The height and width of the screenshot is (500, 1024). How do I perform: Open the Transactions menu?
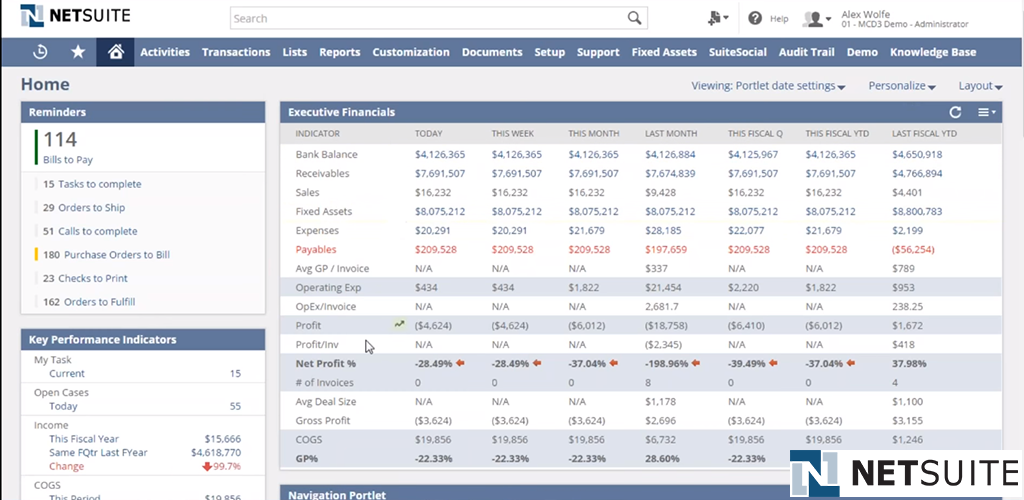click(x=235, y=52)
